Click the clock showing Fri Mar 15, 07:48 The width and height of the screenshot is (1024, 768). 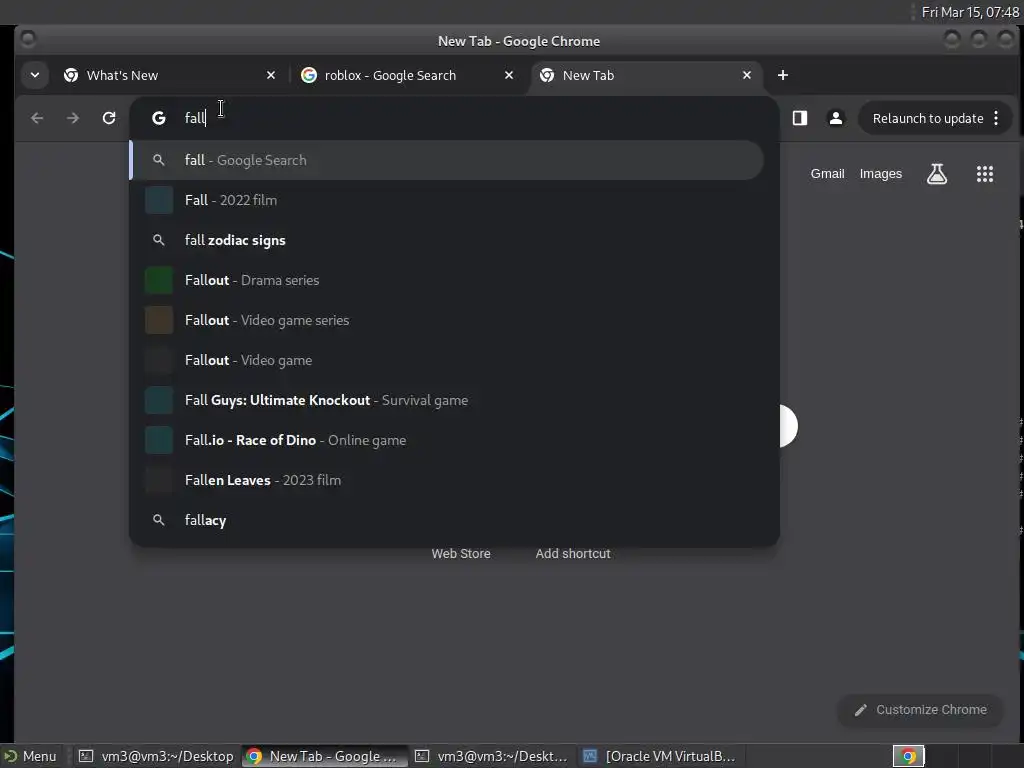[x=970, y=12]
